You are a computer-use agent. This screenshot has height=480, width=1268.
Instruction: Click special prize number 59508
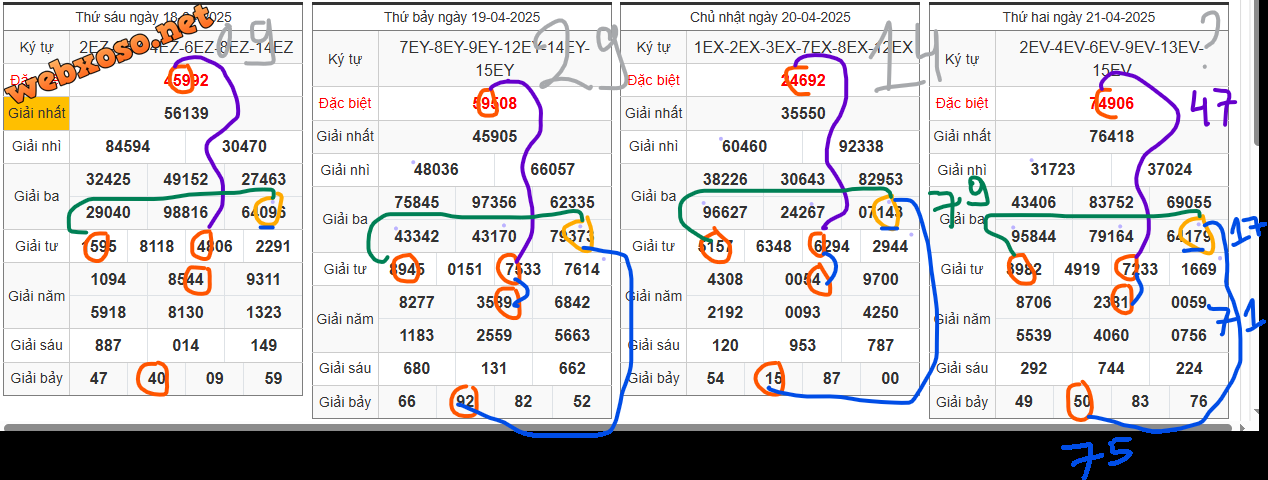click(494, 103)
